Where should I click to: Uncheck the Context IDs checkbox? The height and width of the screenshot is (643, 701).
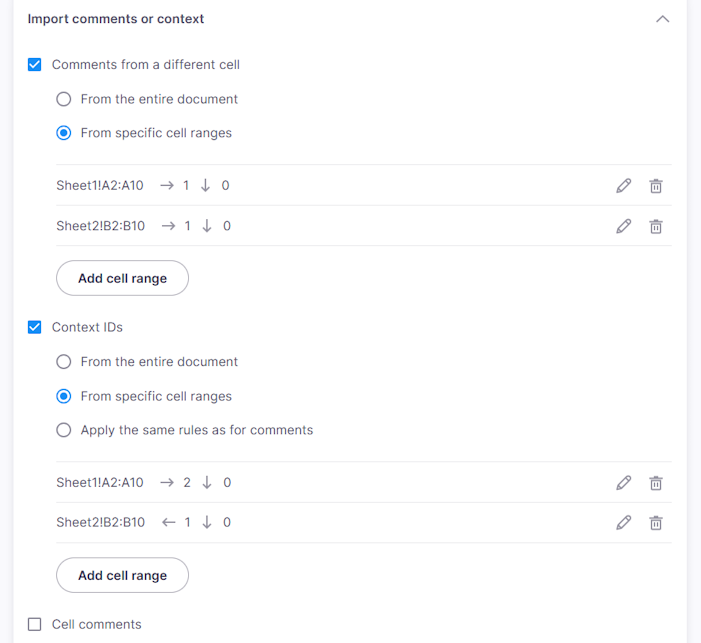click(x=34, y=327)
